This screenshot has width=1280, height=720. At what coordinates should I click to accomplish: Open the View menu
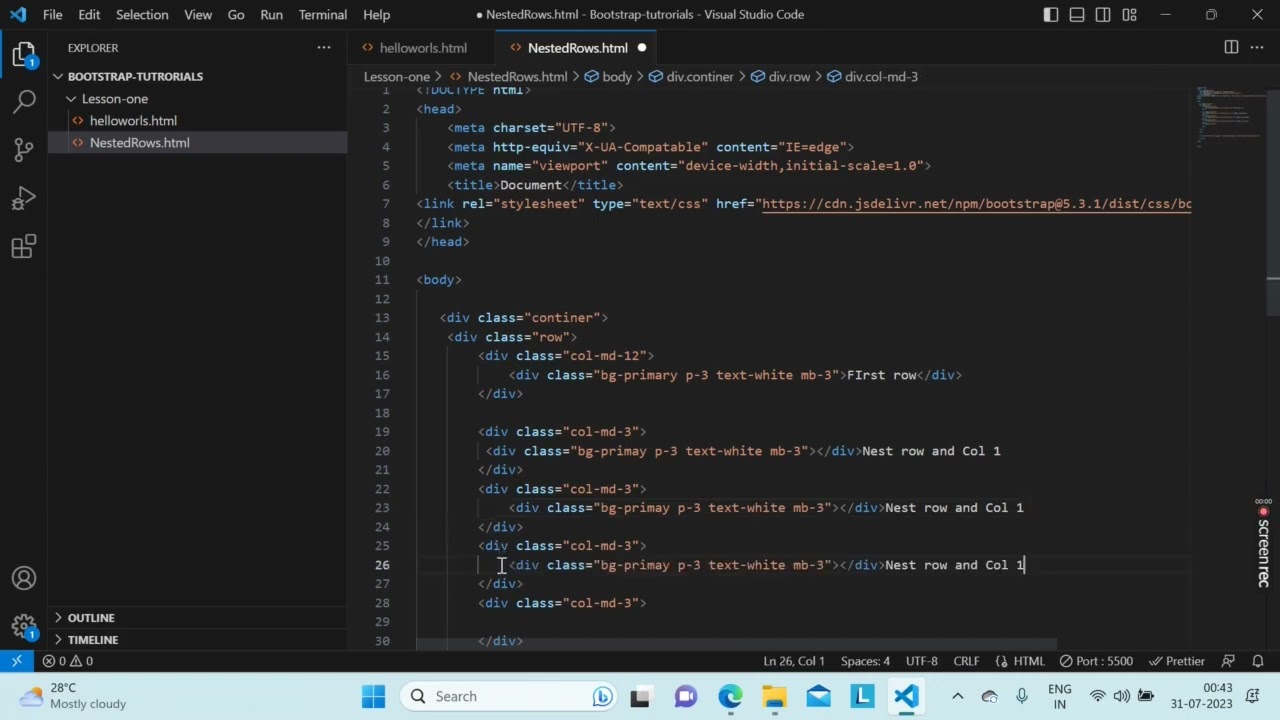tap(198, 15)
